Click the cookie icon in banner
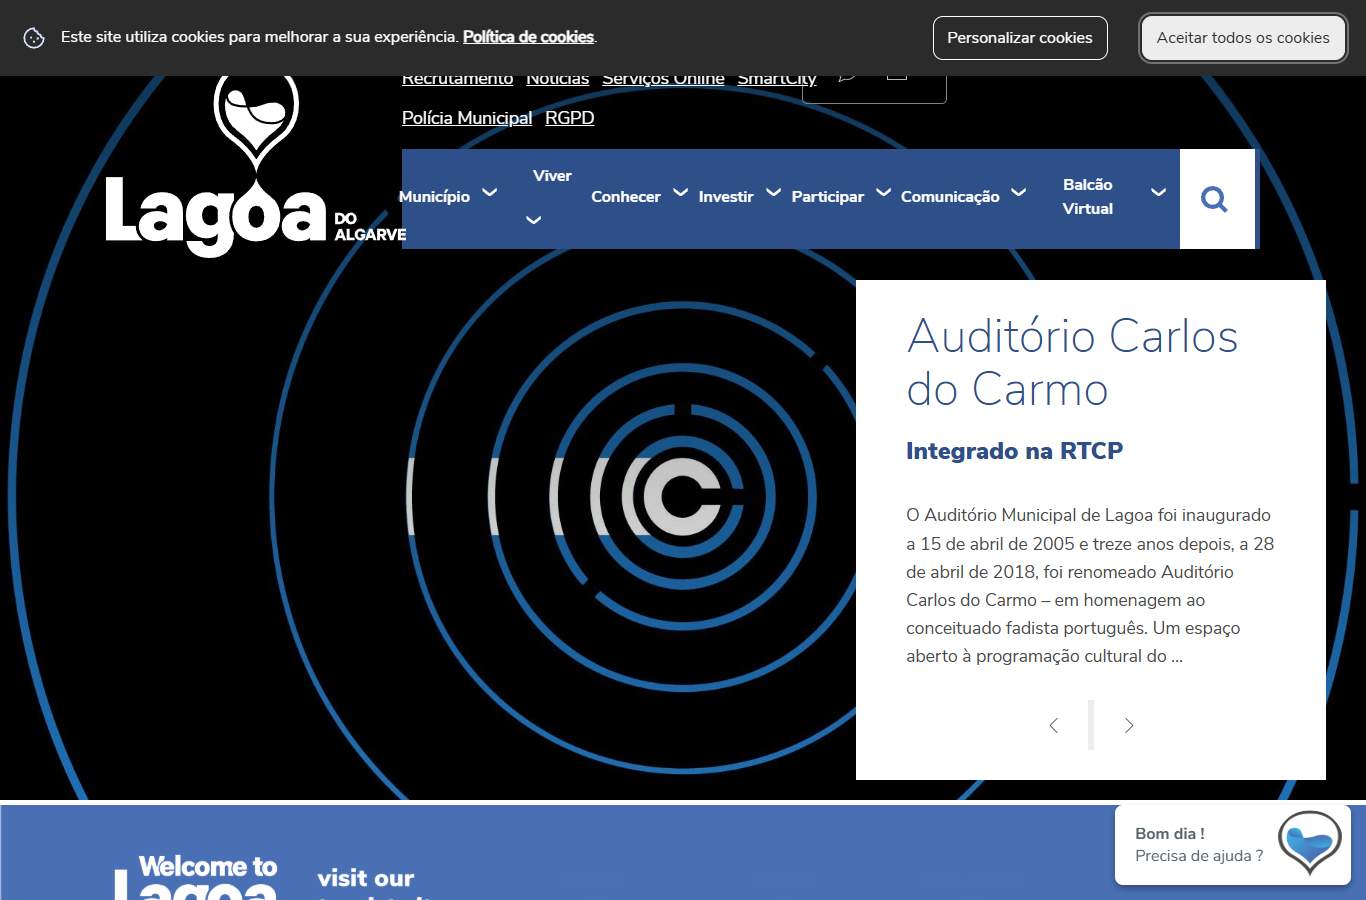 pyautogui.click(x=34, y=38)
